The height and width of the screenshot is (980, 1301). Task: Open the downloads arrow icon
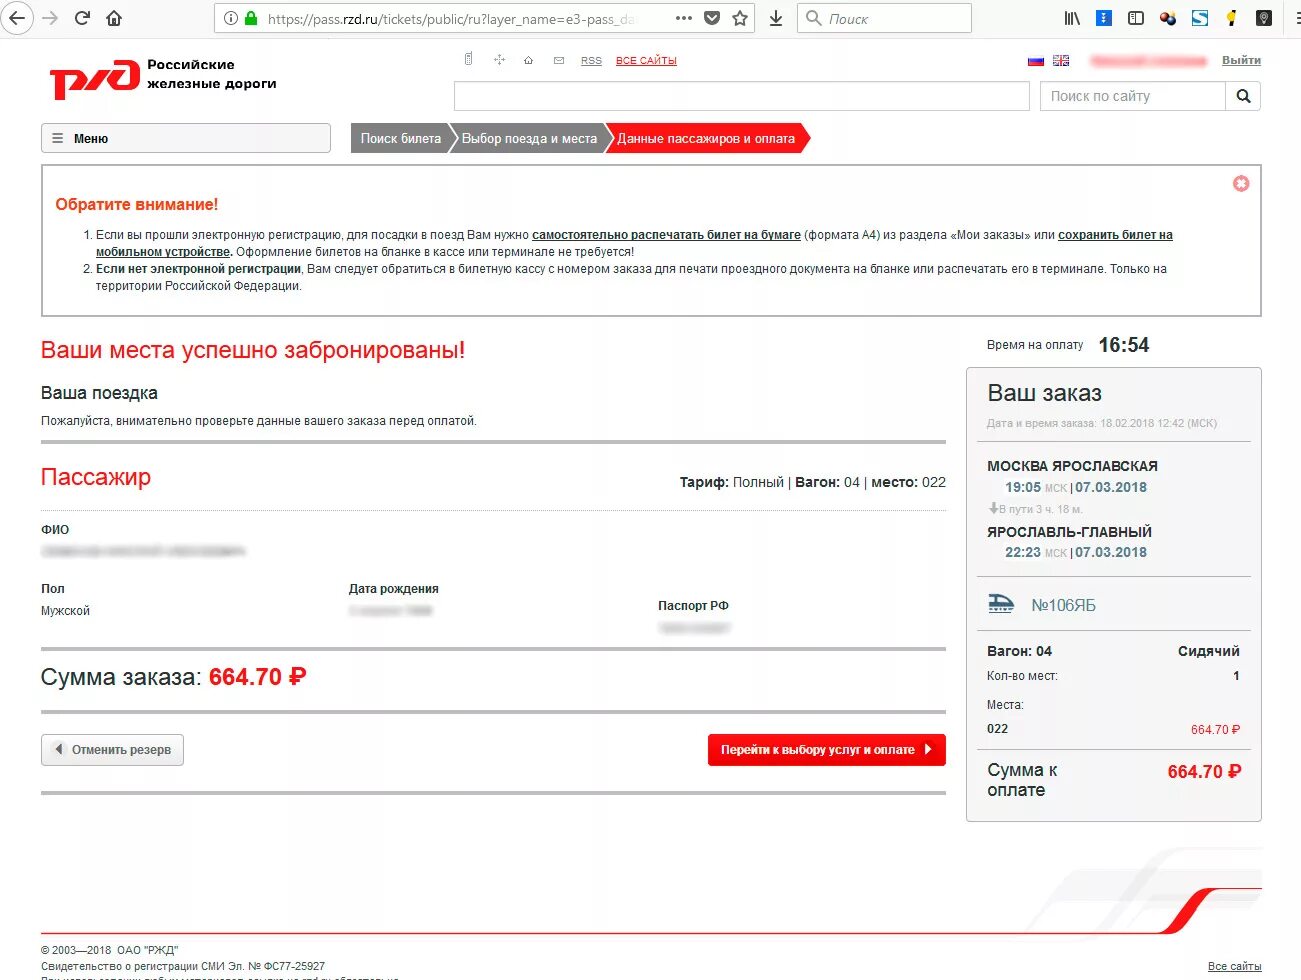click(x=775, y=18)
